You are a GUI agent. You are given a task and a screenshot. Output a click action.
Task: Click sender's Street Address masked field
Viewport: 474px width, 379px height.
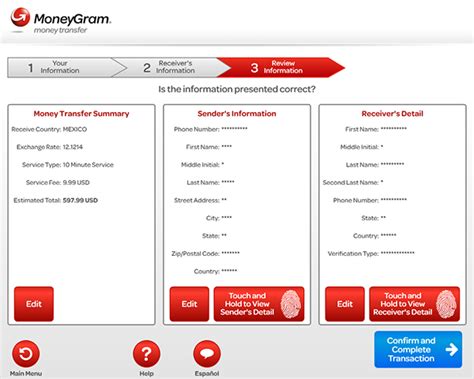pos(200,200)
